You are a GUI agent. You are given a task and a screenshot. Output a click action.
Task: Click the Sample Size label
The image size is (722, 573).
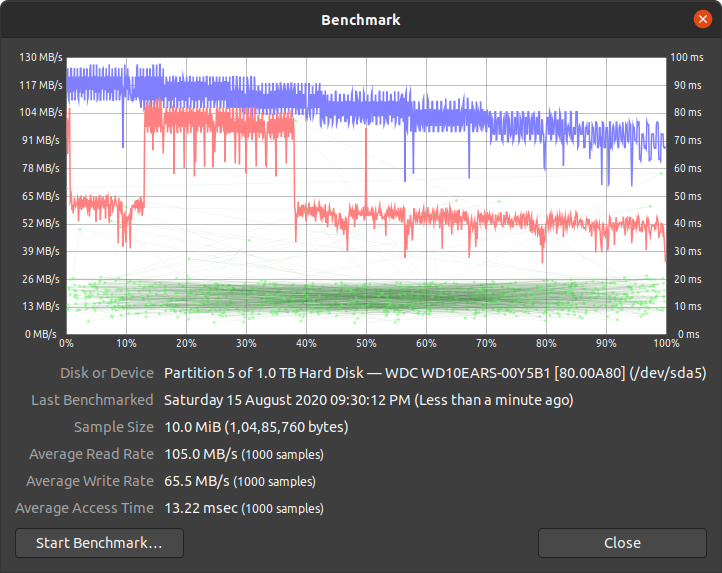(x=114, y=427)
